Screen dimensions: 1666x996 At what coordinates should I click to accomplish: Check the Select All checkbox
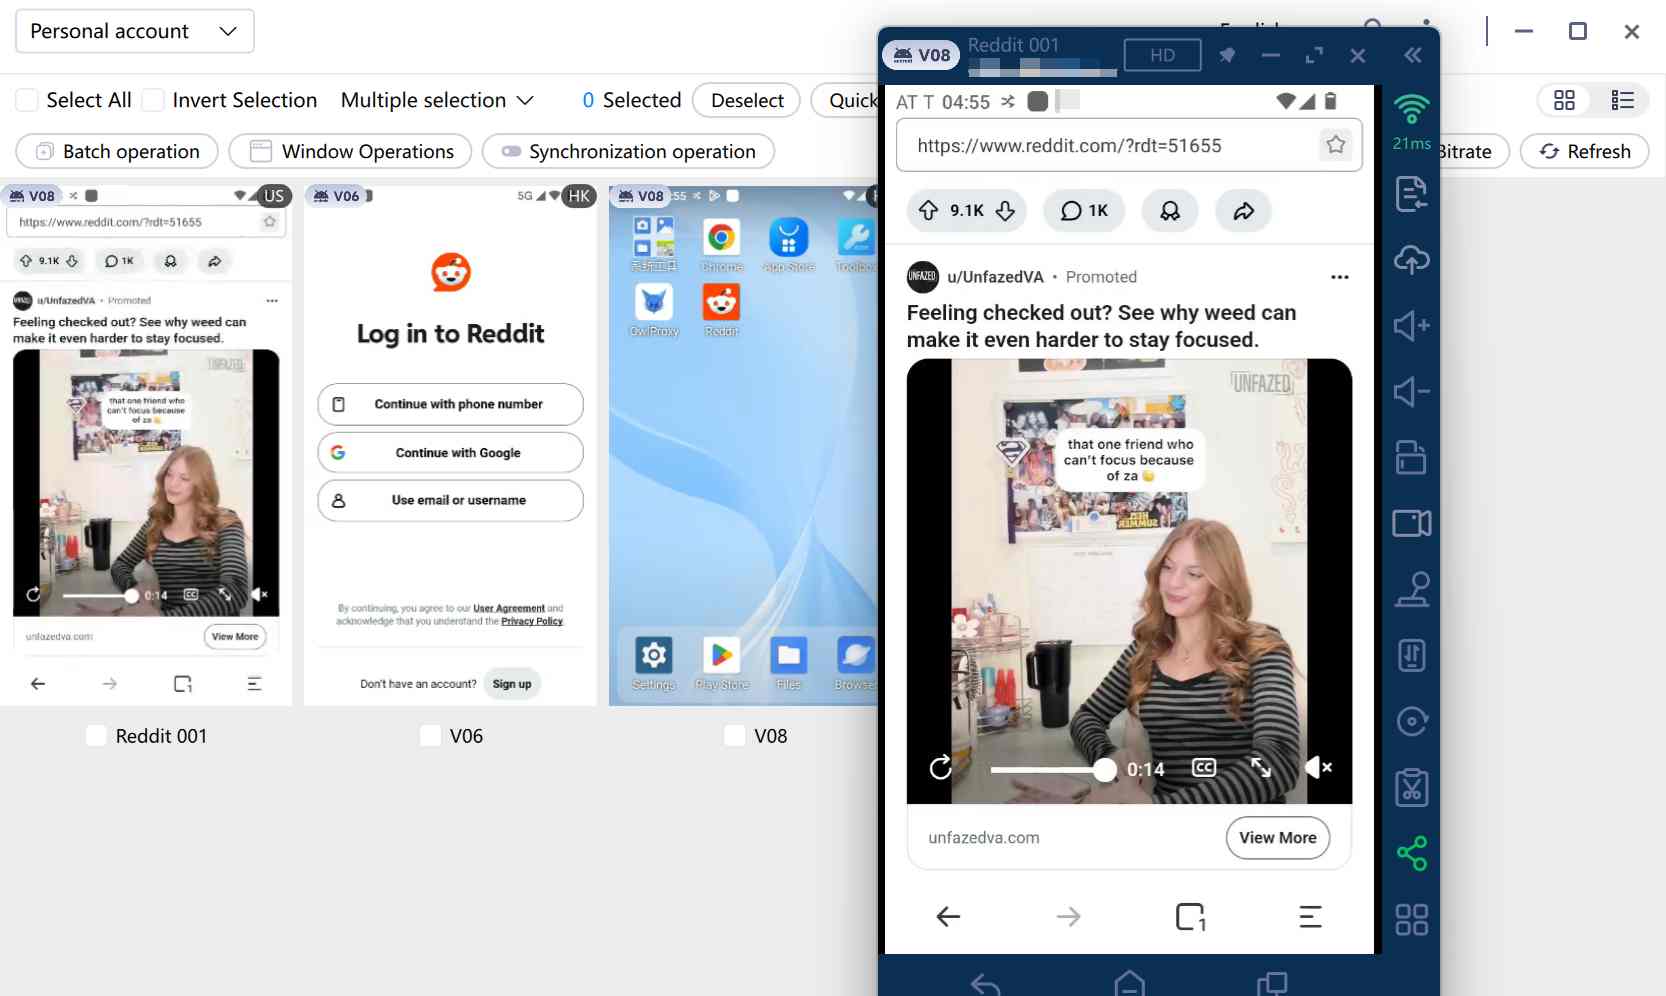pyautogui.click(x=28, y=100)
